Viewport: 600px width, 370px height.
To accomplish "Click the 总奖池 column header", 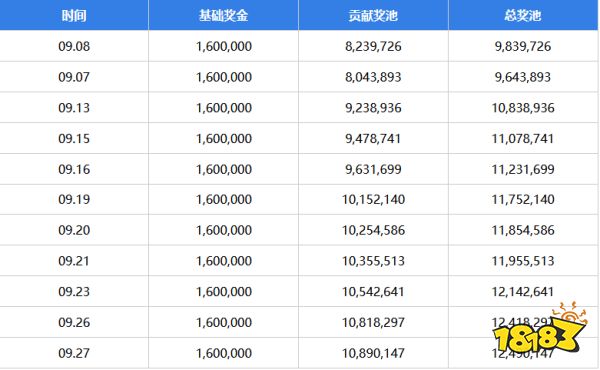I will tap(523, 16).
